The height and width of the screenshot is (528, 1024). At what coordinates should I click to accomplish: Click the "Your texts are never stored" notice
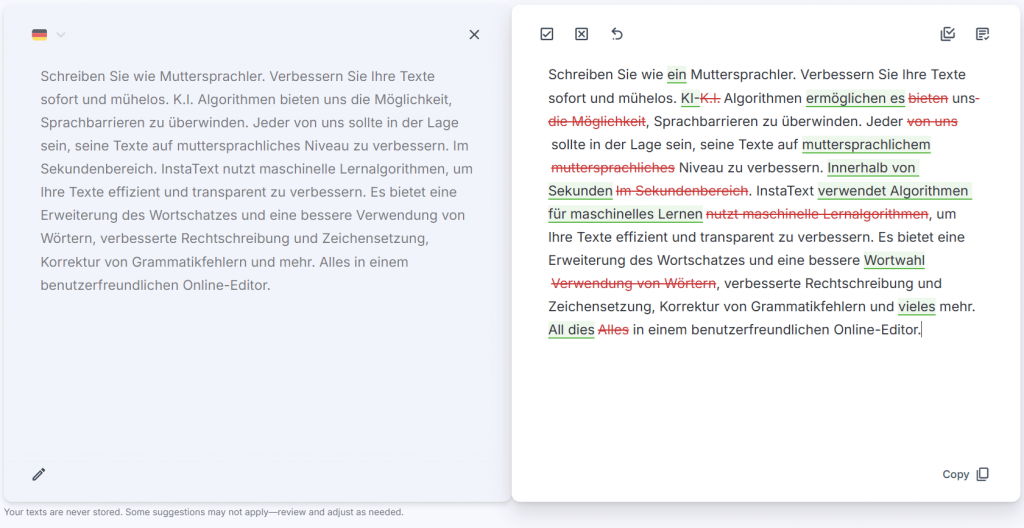tap(204, 512)
